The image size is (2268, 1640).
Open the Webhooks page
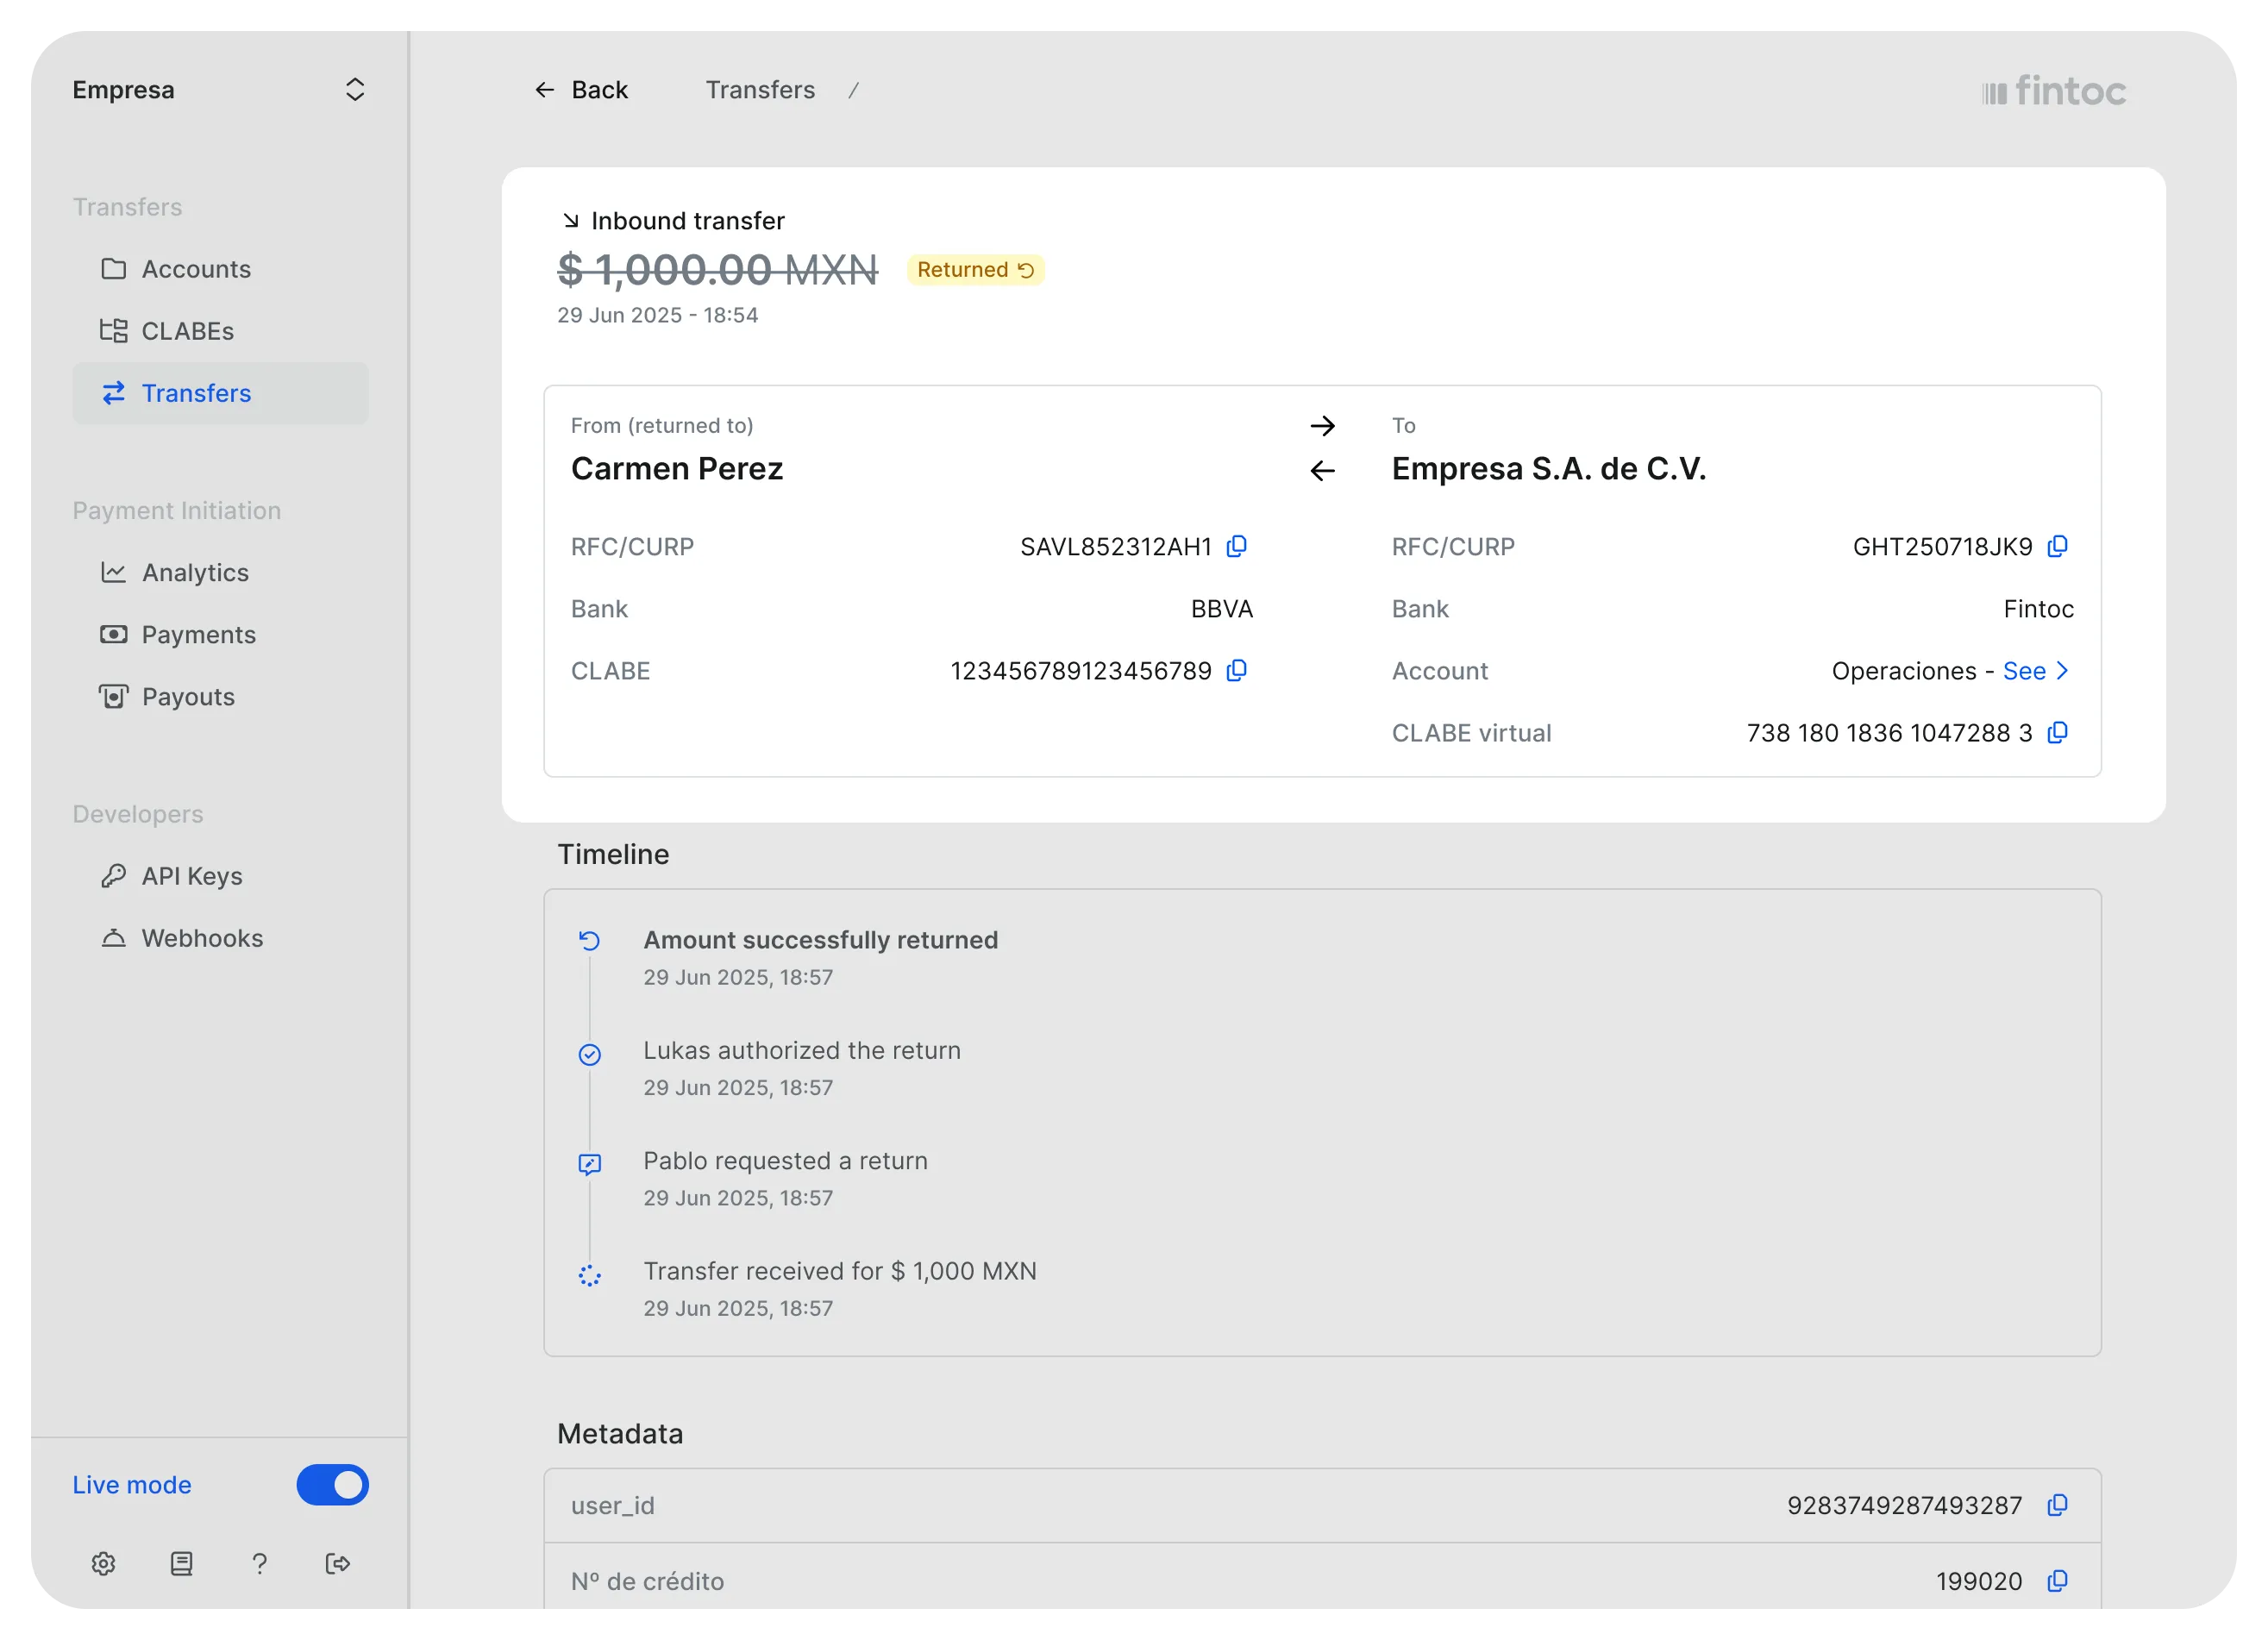coord(202,938)
